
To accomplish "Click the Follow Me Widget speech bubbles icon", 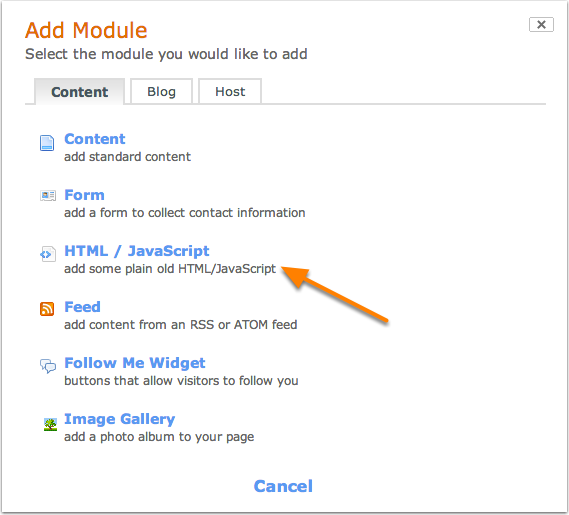I will click(x=48, y=365).
